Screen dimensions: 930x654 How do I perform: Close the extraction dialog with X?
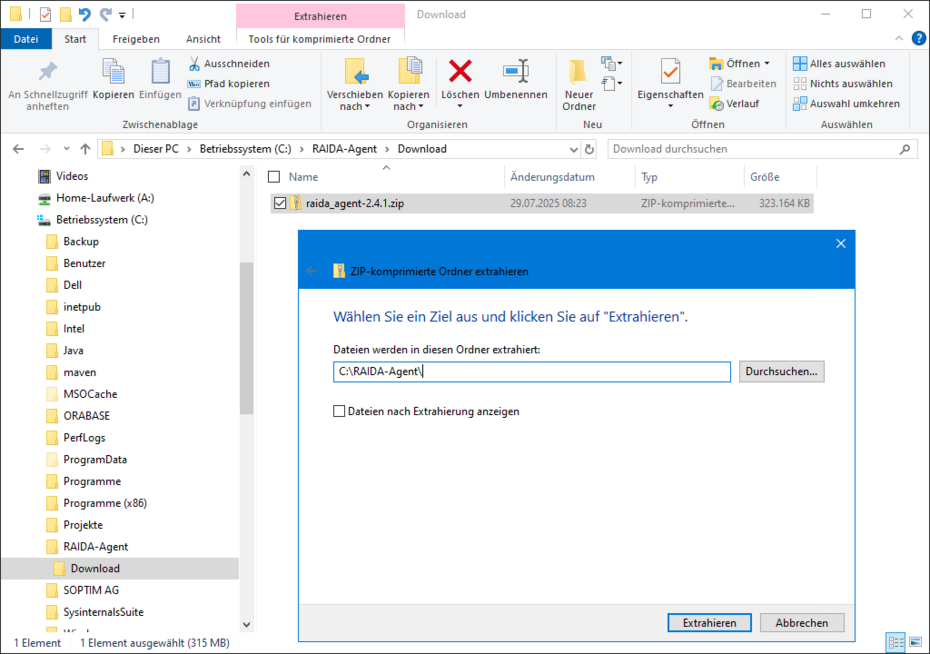tap(840, 244)
